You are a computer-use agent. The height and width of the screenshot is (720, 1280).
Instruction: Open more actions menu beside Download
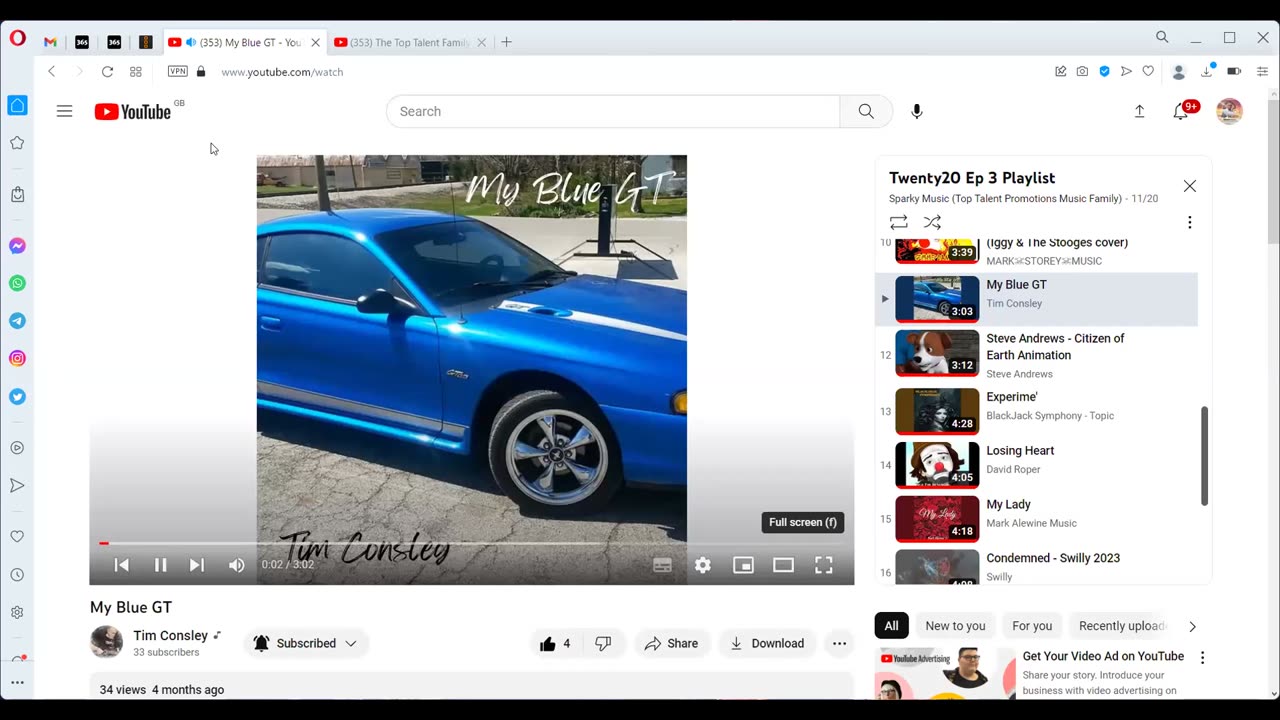click(x=839, y=643)
